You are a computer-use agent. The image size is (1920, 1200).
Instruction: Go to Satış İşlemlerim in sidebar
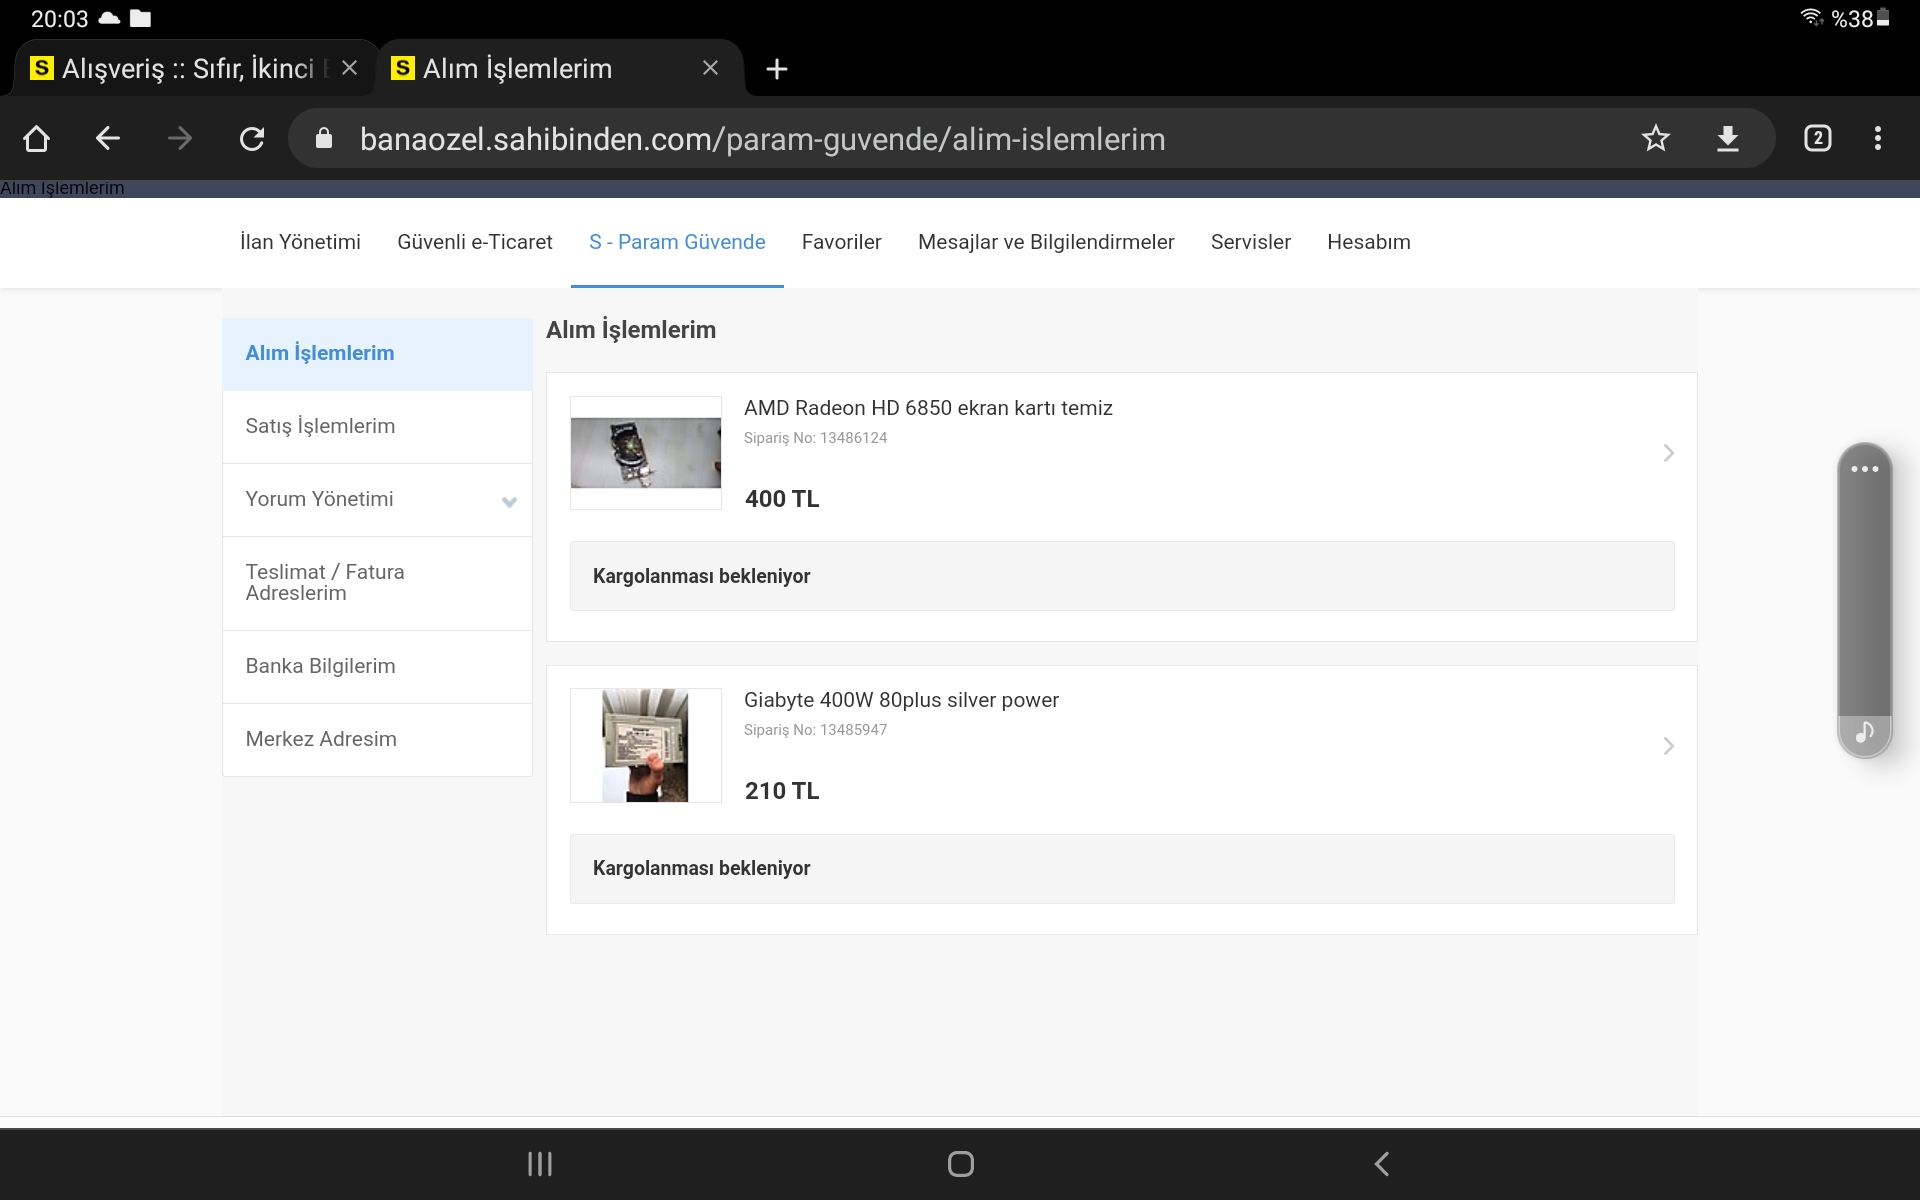[x=320, y=426]
